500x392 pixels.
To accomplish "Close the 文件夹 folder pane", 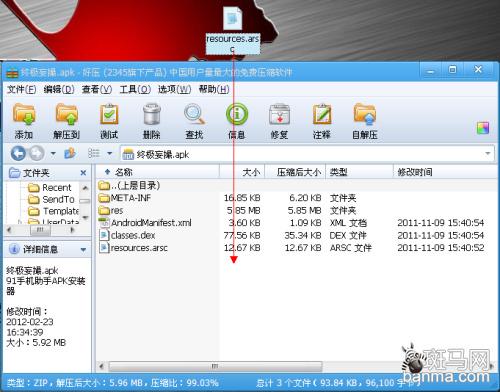I will point(83,173).
